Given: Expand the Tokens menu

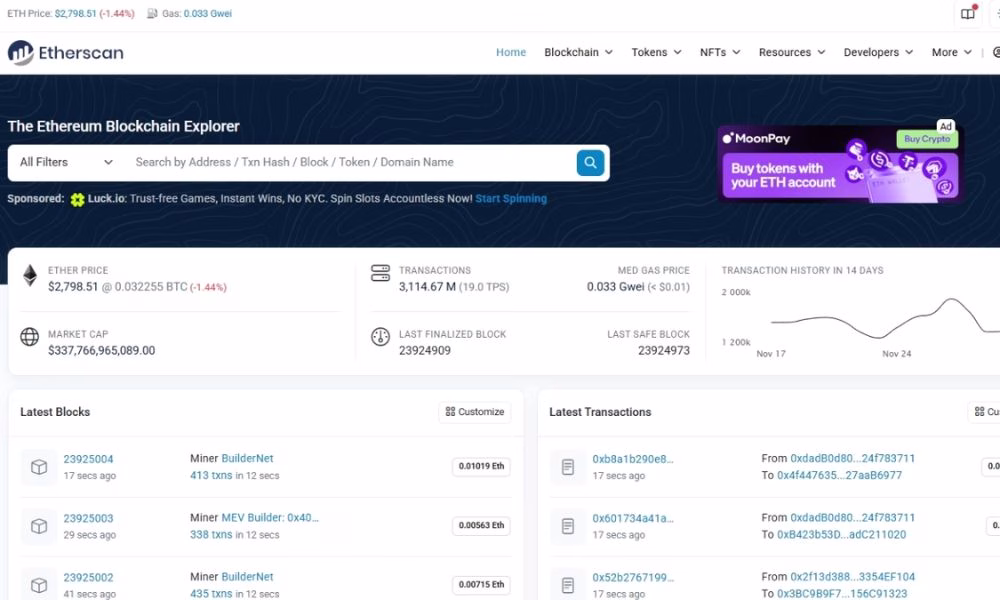Looking at the screenshot, I should (x=656, y=52).
